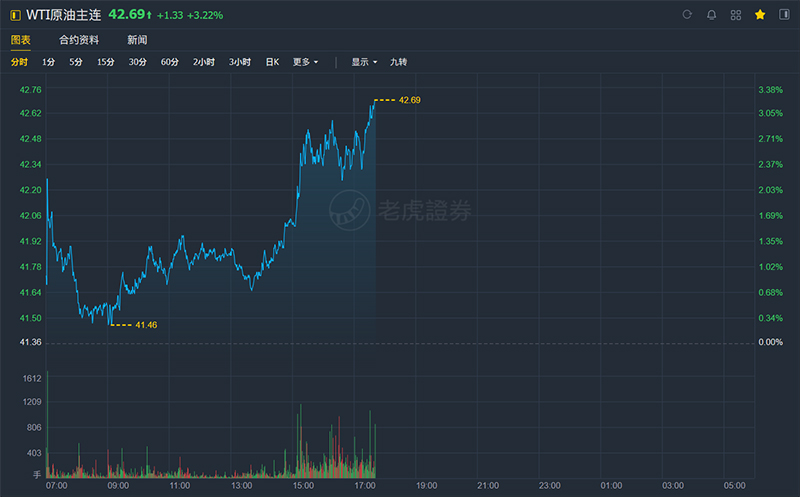Click the 41.46 low price marker
The width and height of the screenshot is (800, 497).
click(x=146, y=325)
